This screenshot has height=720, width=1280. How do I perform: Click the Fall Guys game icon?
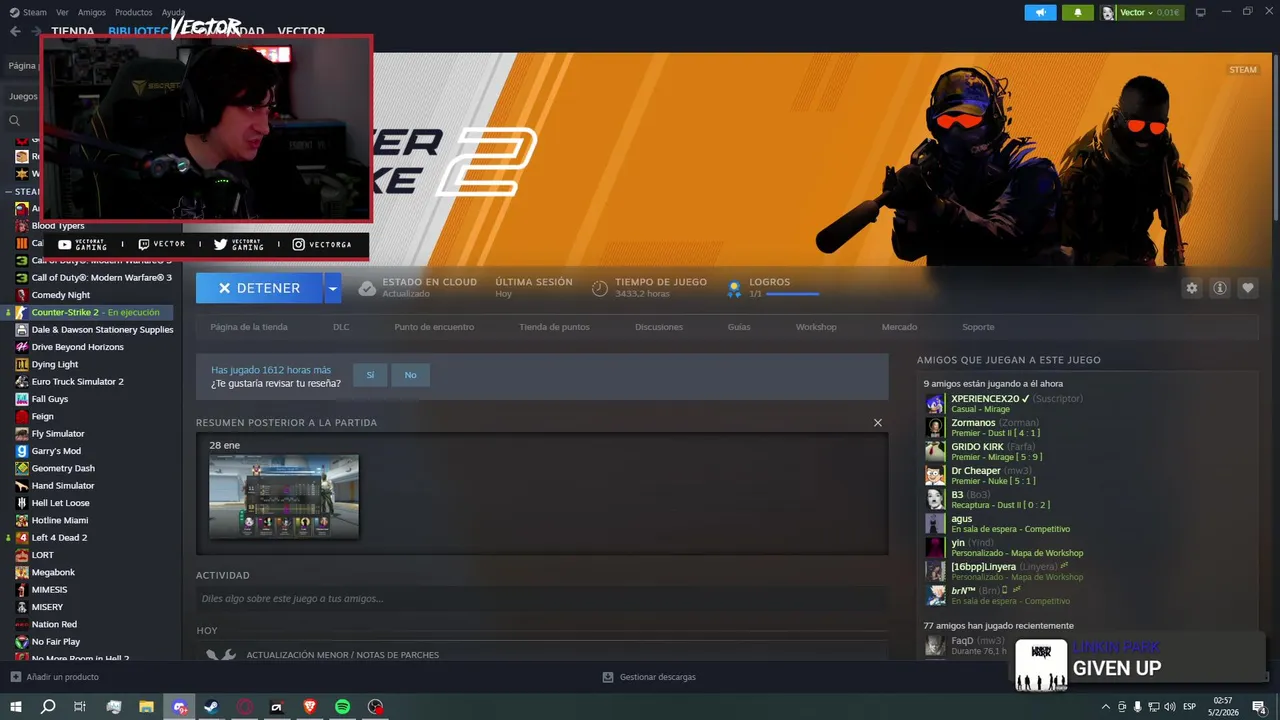(x=22, y=399)
